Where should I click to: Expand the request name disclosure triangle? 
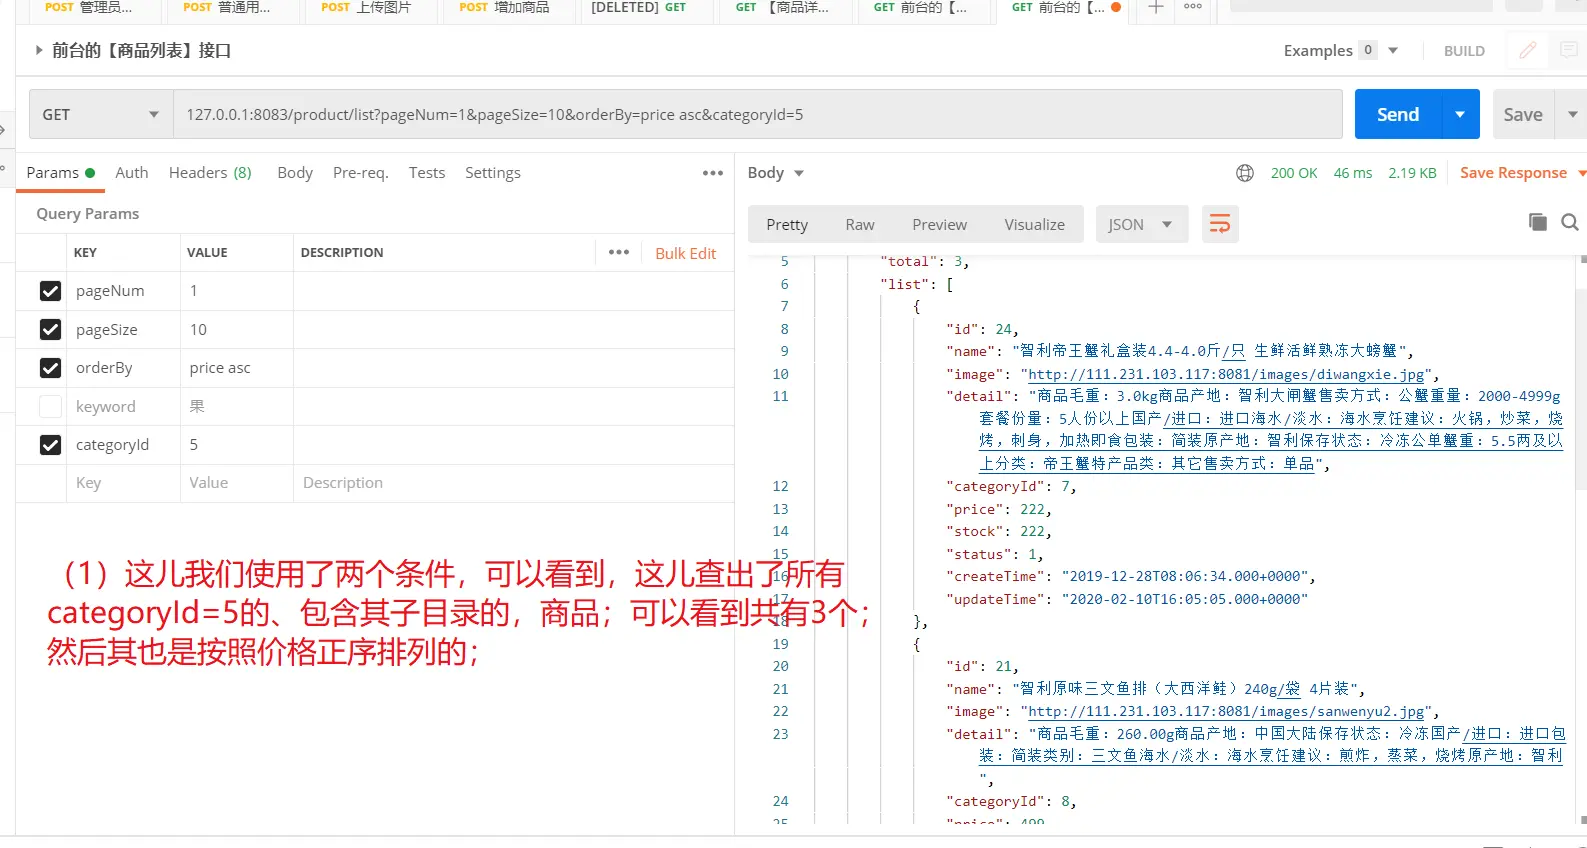(39, 50)
